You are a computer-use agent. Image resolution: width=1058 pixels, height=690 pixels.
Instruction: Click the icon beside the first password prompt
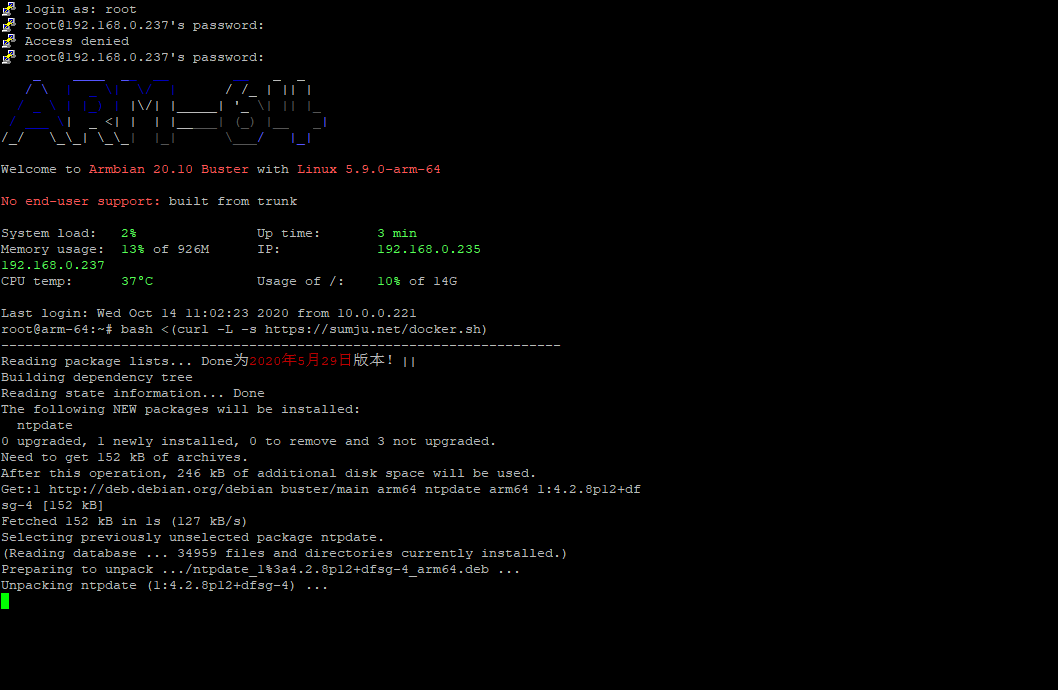click(x=8, y=25)
